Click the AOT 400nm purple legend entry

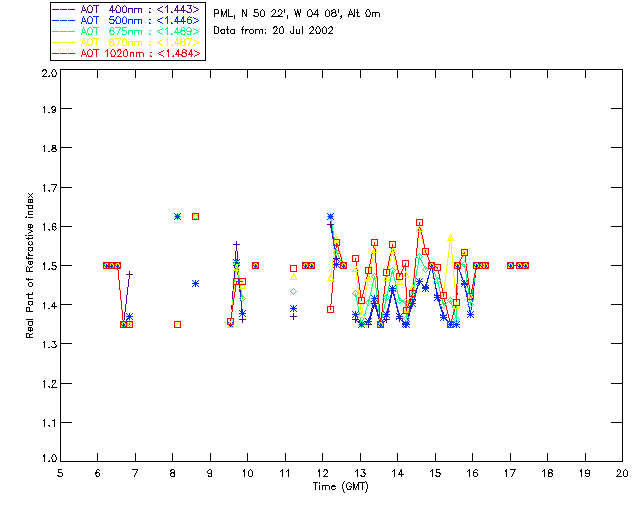pos(127,9)
